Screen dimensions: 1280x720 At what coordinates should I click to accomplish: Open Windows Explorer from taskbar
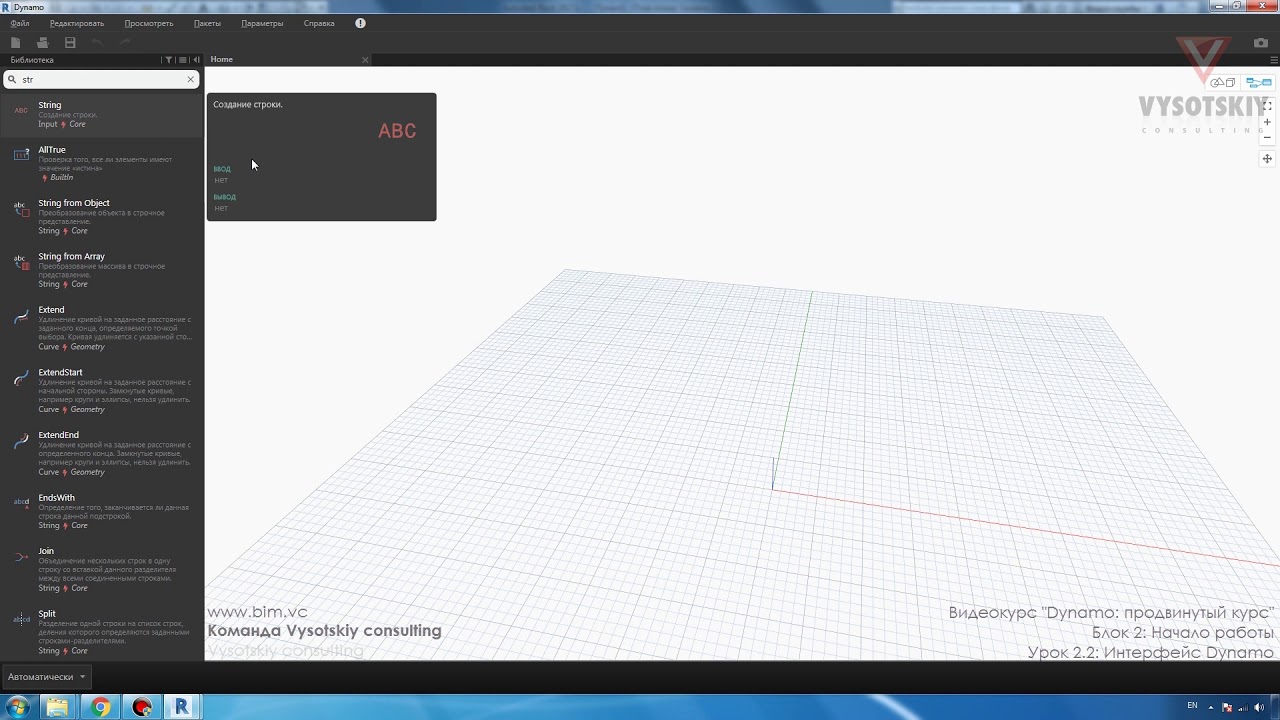58,707
